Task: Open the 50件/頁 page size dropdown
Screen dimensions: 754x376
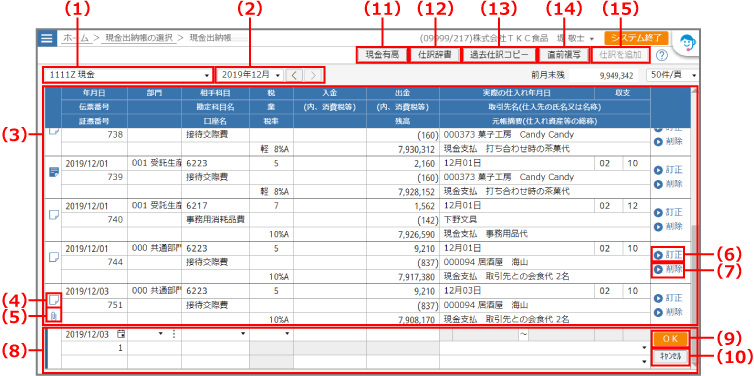Action: (x=672, y=75)
